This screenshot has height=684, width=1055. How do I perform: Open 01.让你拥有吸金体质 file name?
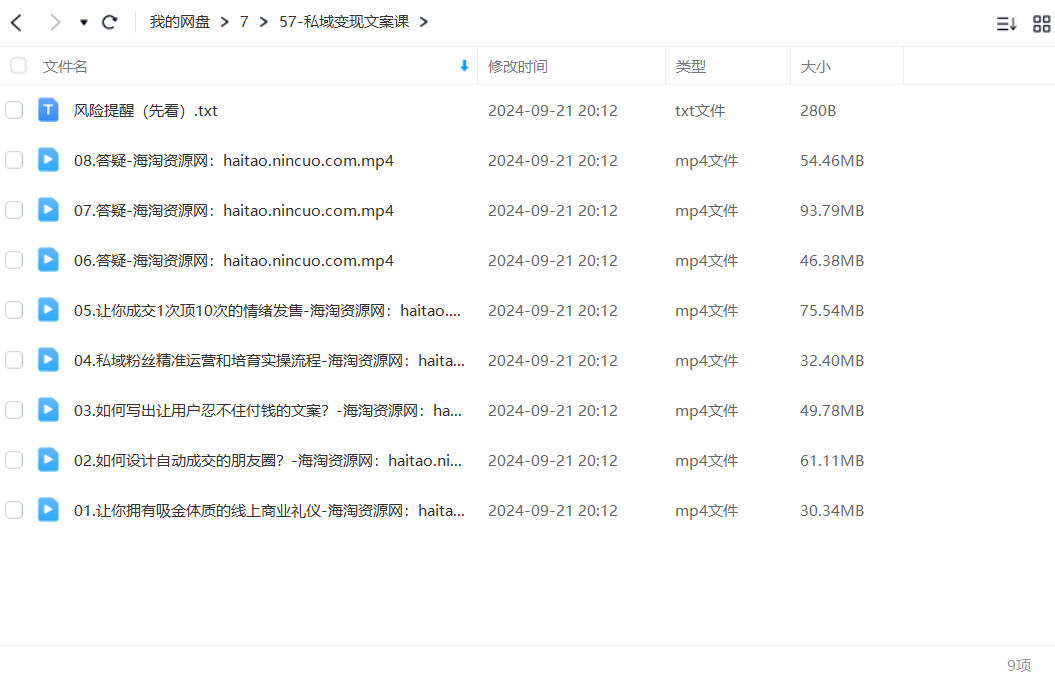click(269, 510)
